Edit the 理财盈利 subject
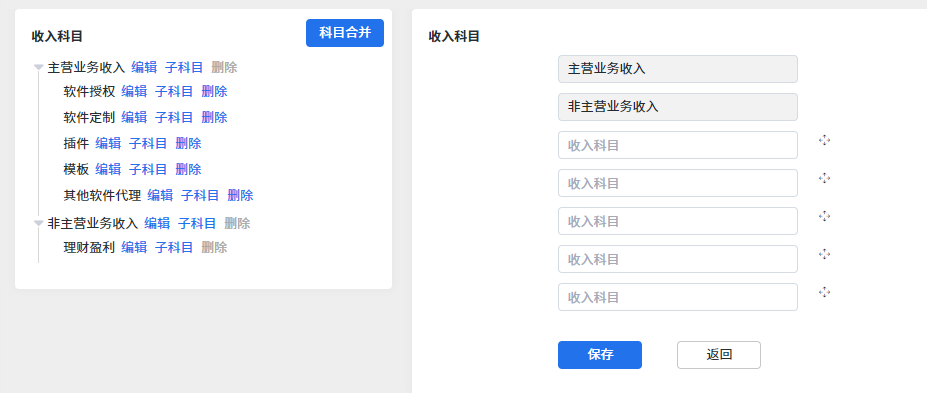This screenshot has height=393, width=927. pyautogui.click(x=134, y=248)
